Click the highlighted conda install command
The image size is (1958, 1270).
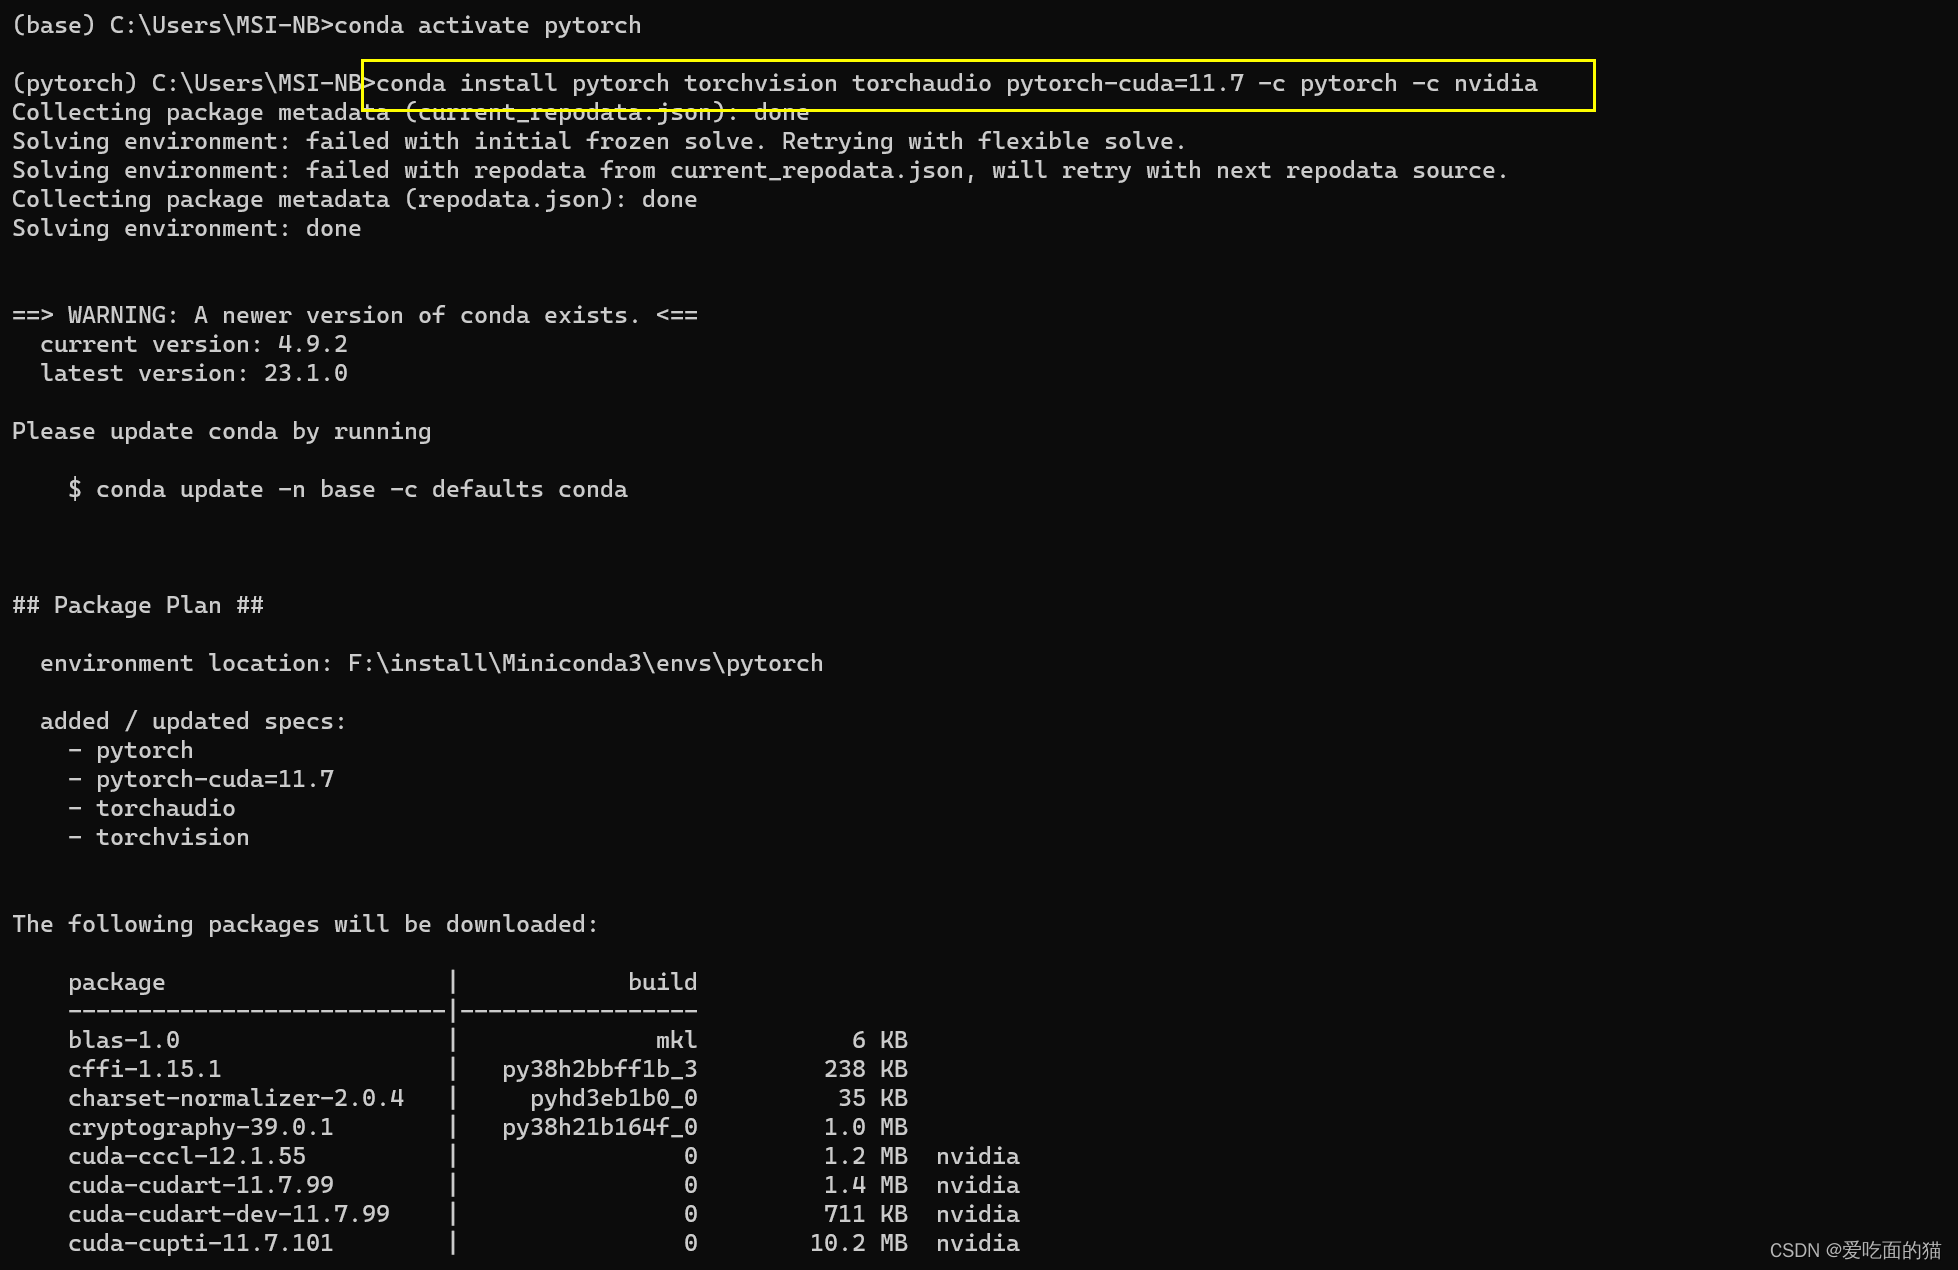tap(955, 84)
